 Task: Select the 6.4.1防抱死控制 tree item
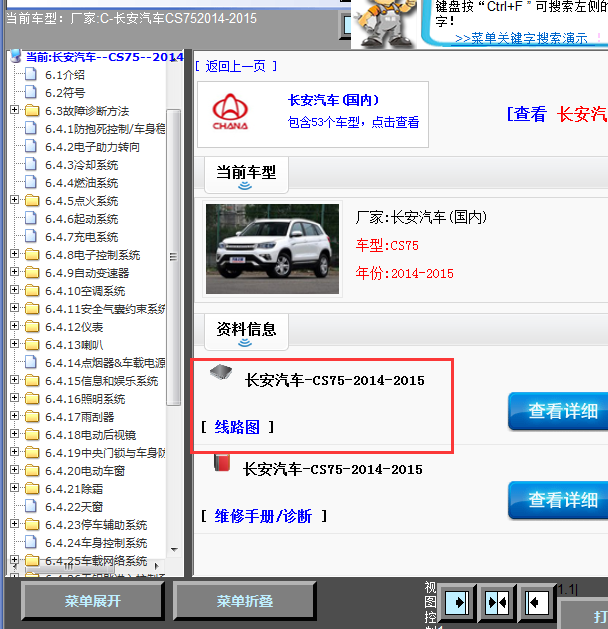tap(105, 129)
